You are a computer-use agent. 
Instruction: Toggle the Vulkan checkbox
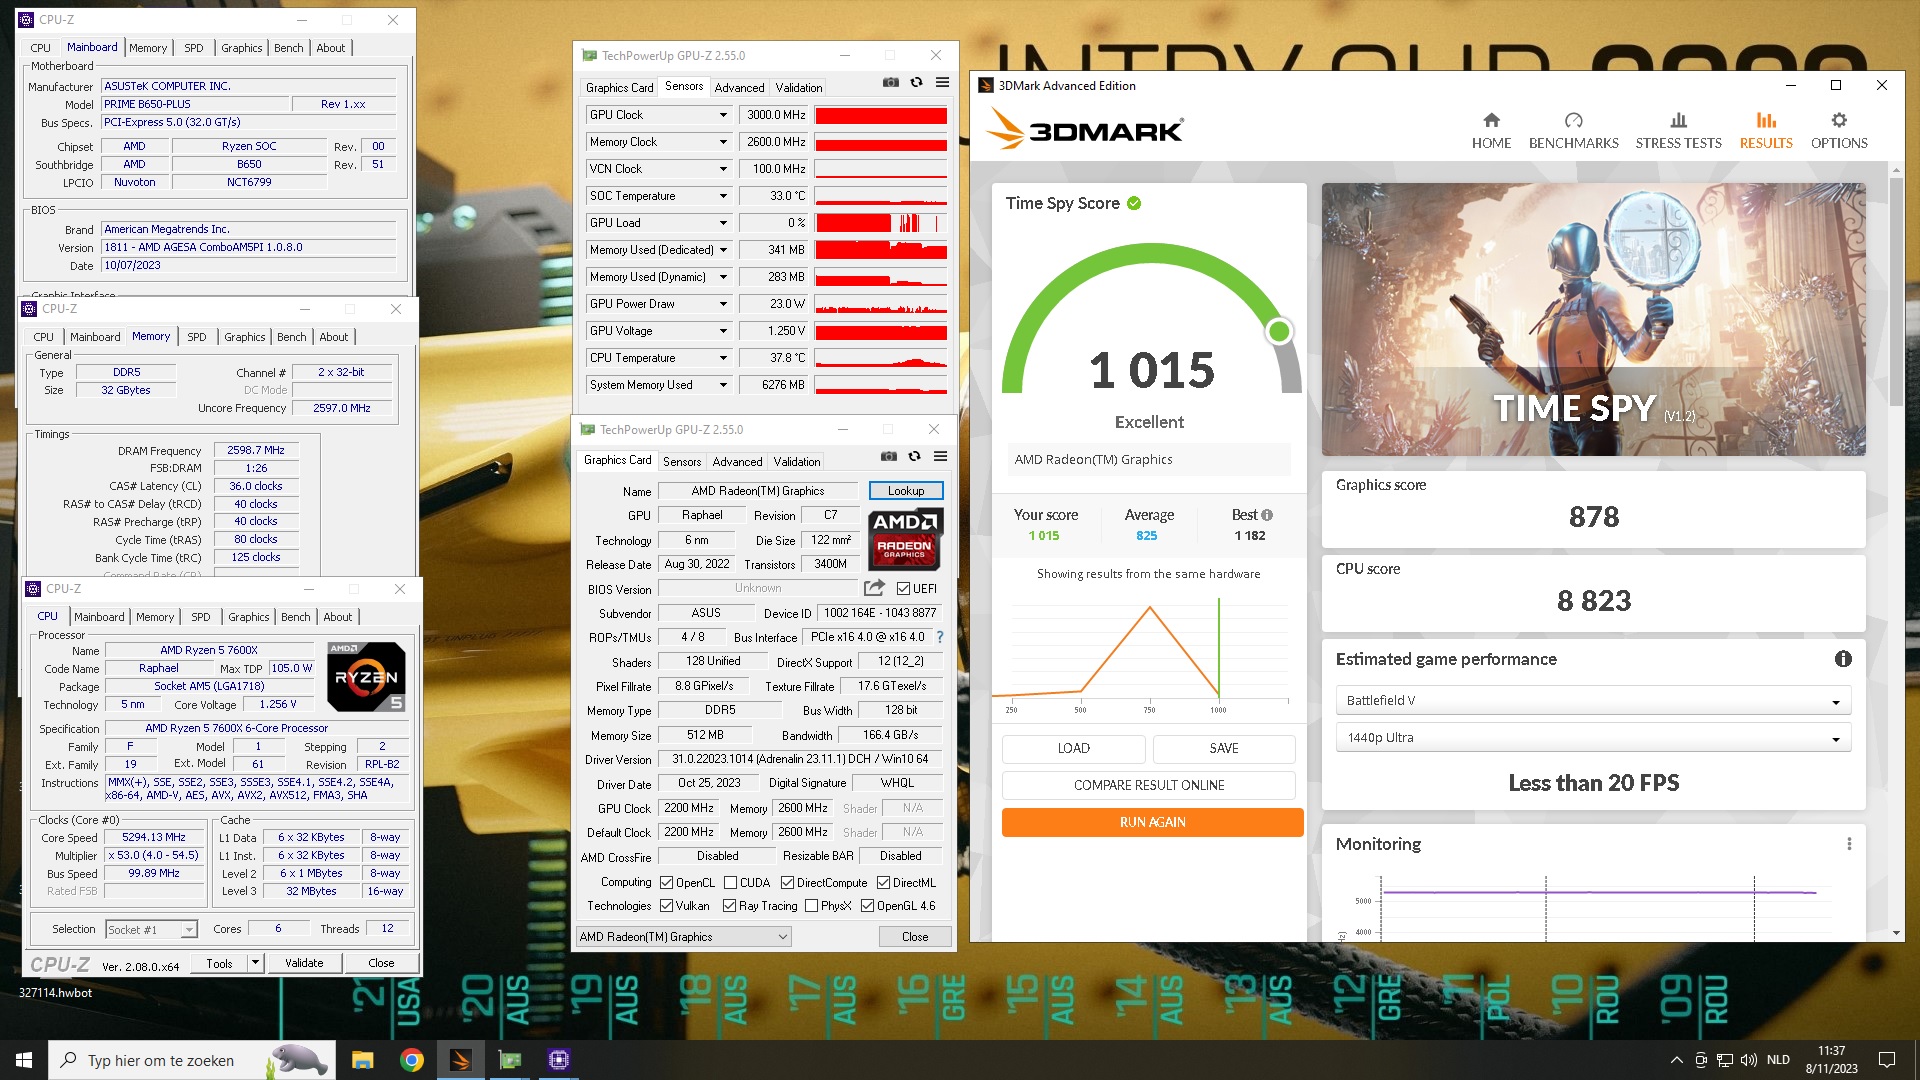coord(667,906)
